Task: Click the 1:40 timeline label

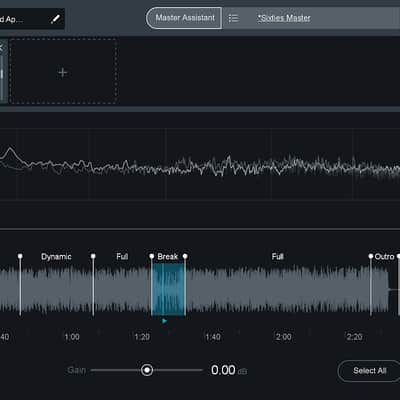Action: click(x=213, y=337)
